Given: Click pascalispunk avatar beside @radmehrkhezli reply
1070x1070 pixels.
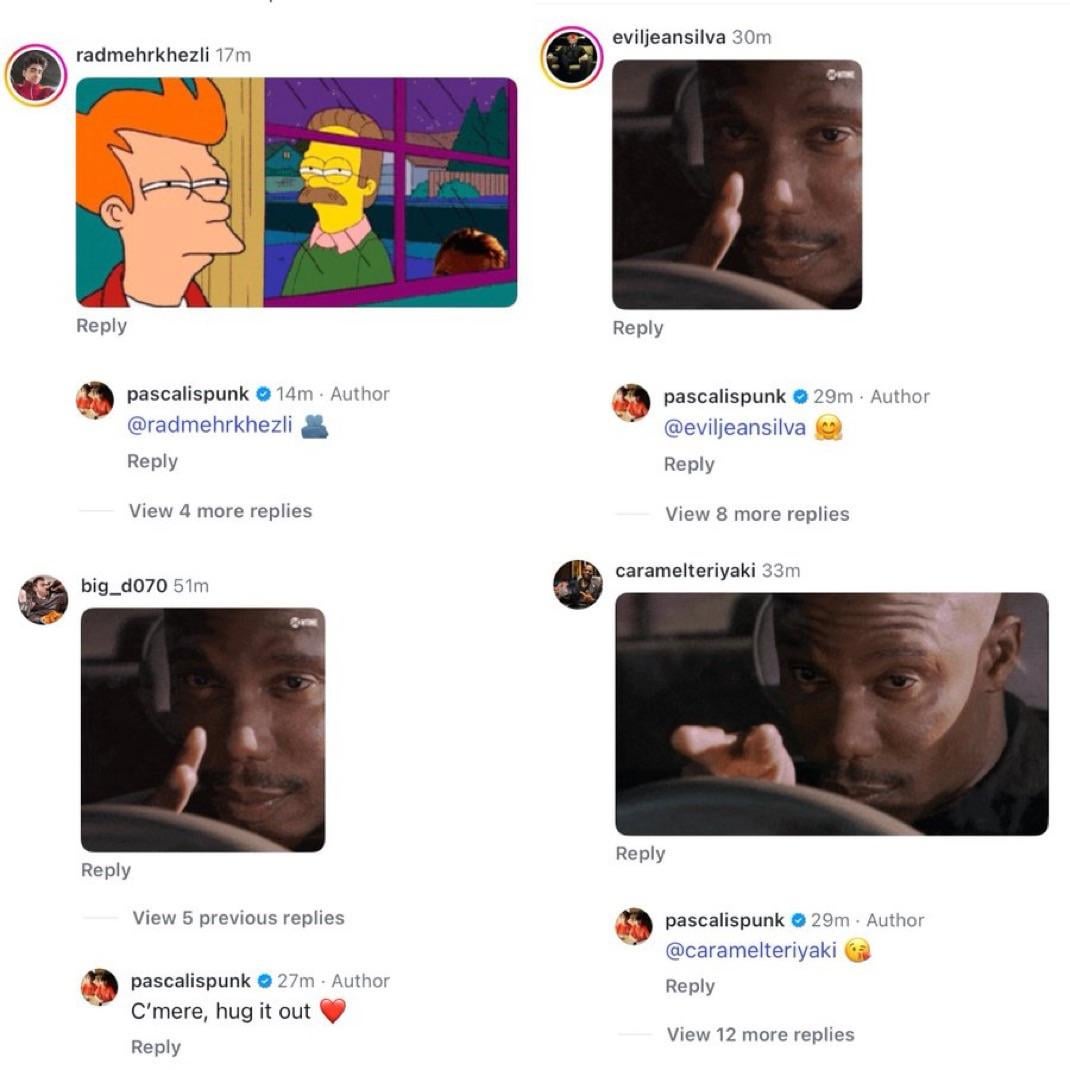Looking at the screenshot, I should click(95, 400).
